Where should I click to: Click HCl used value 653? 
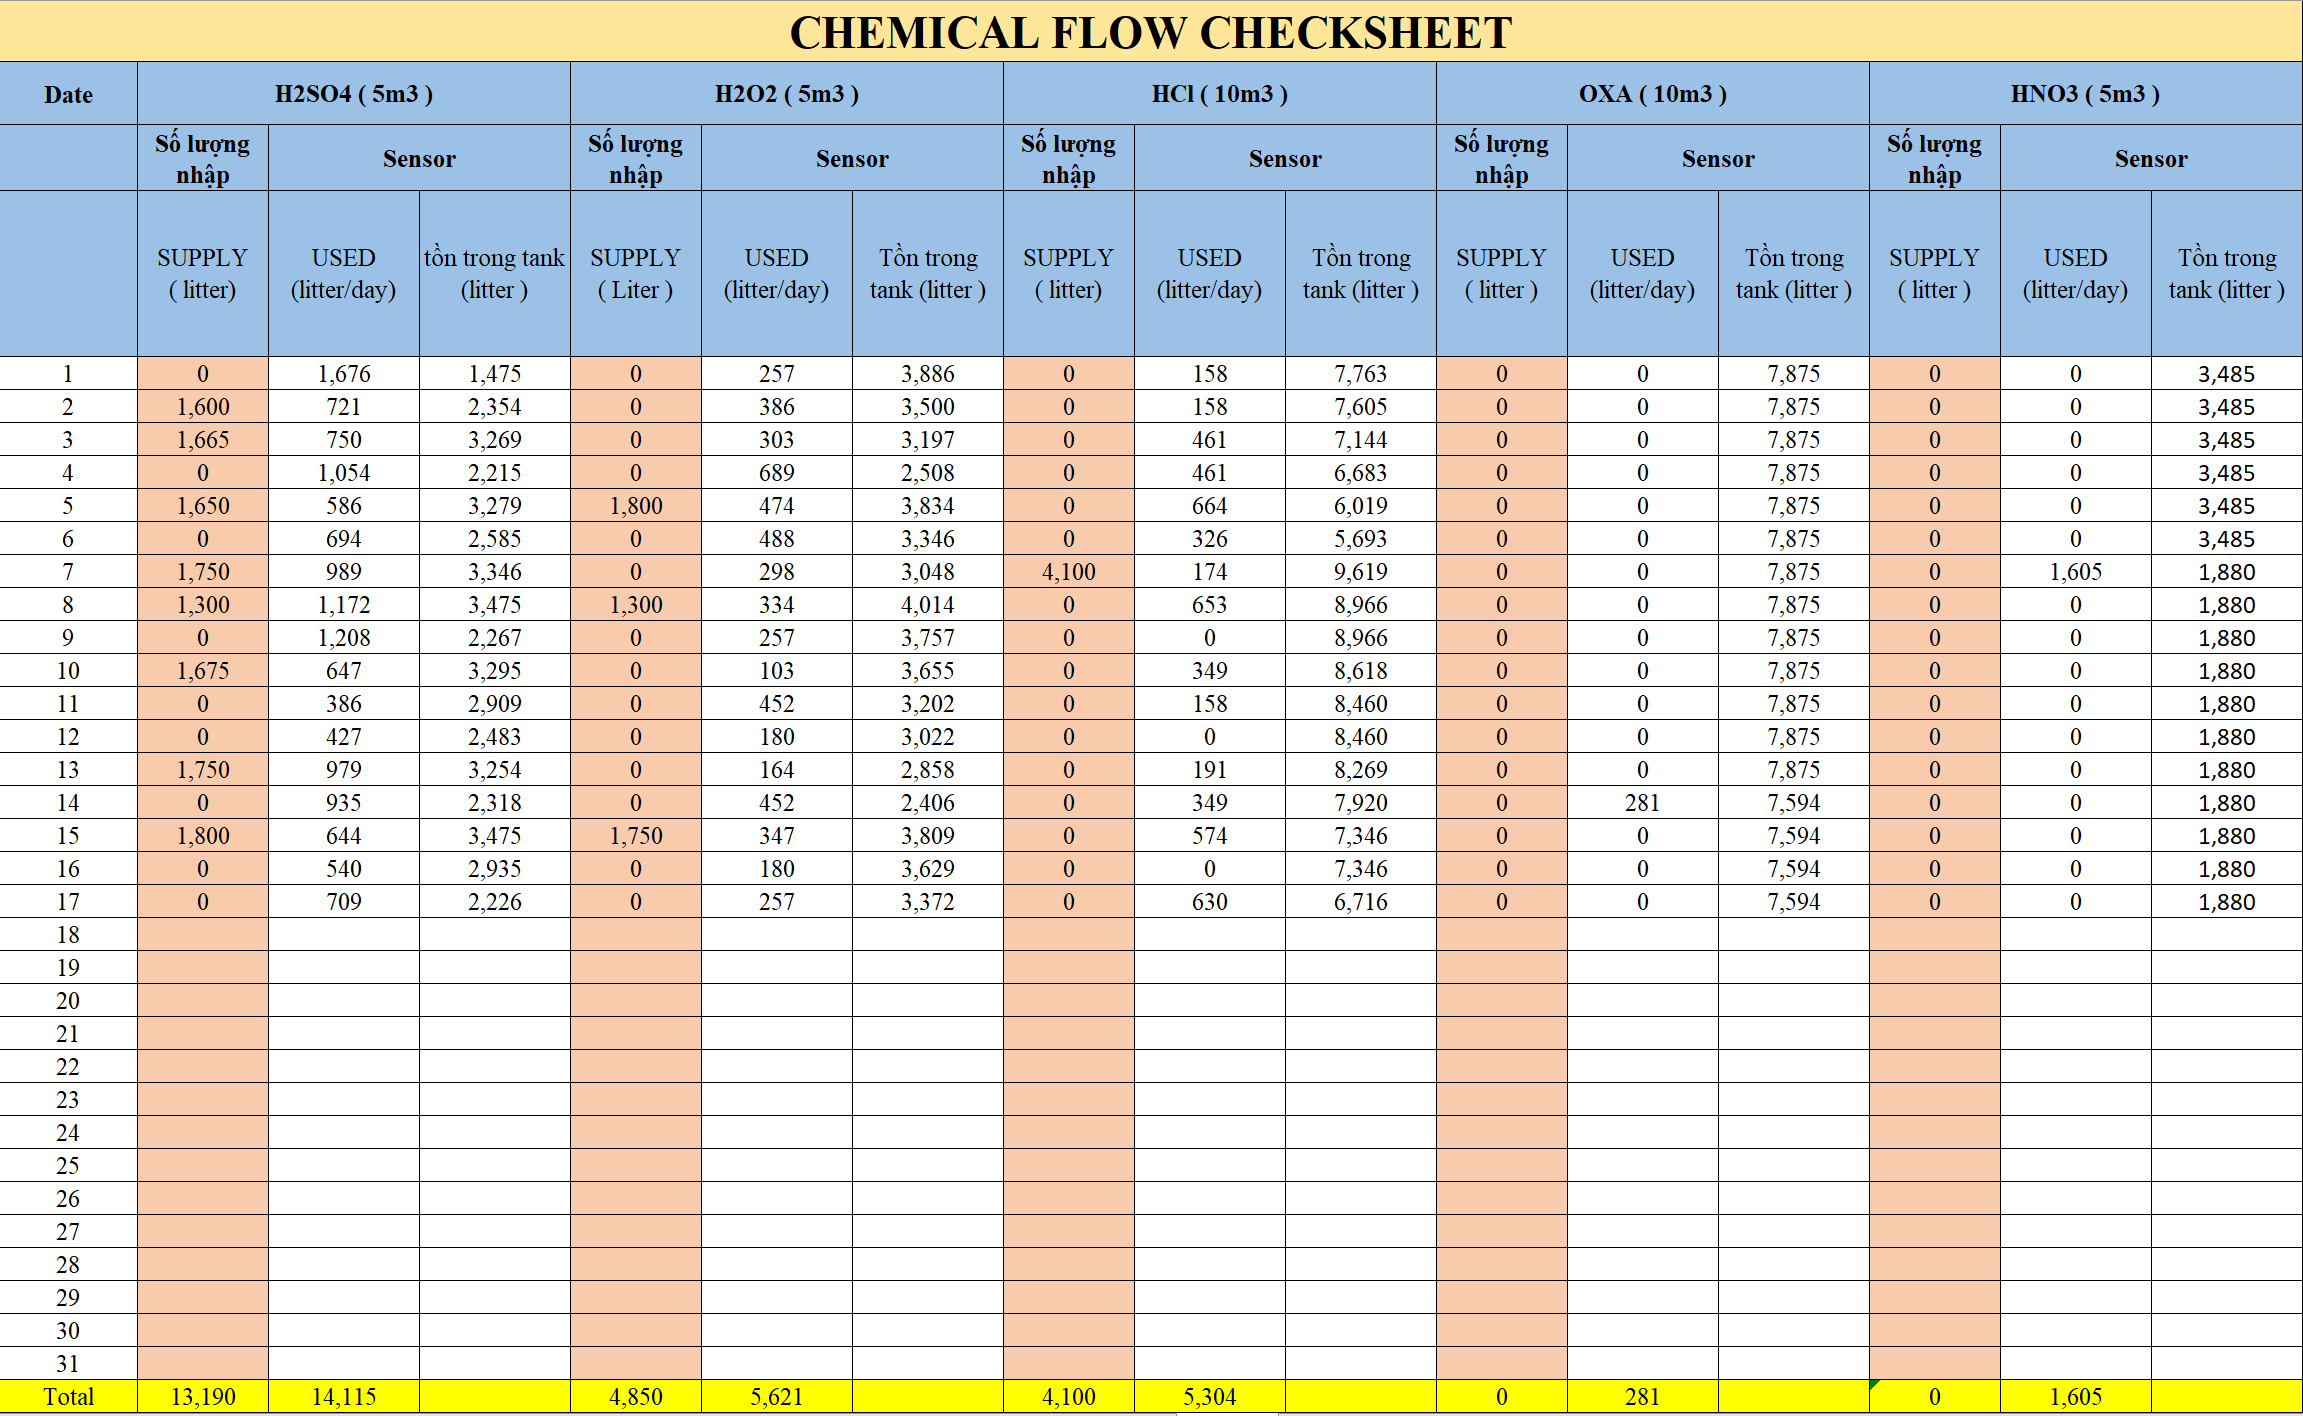click(1210, 605)
